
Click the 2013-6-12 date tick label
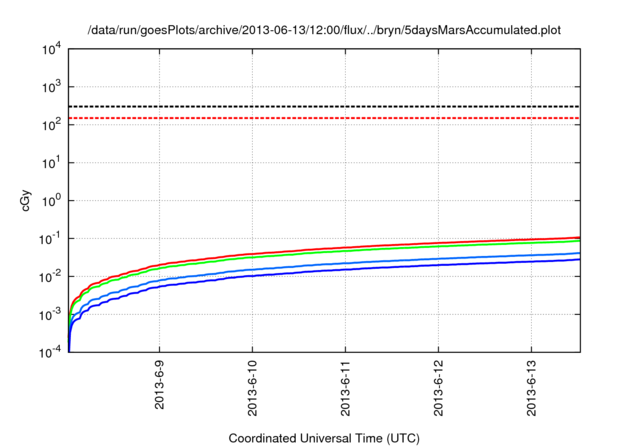(x=438, y=388)
